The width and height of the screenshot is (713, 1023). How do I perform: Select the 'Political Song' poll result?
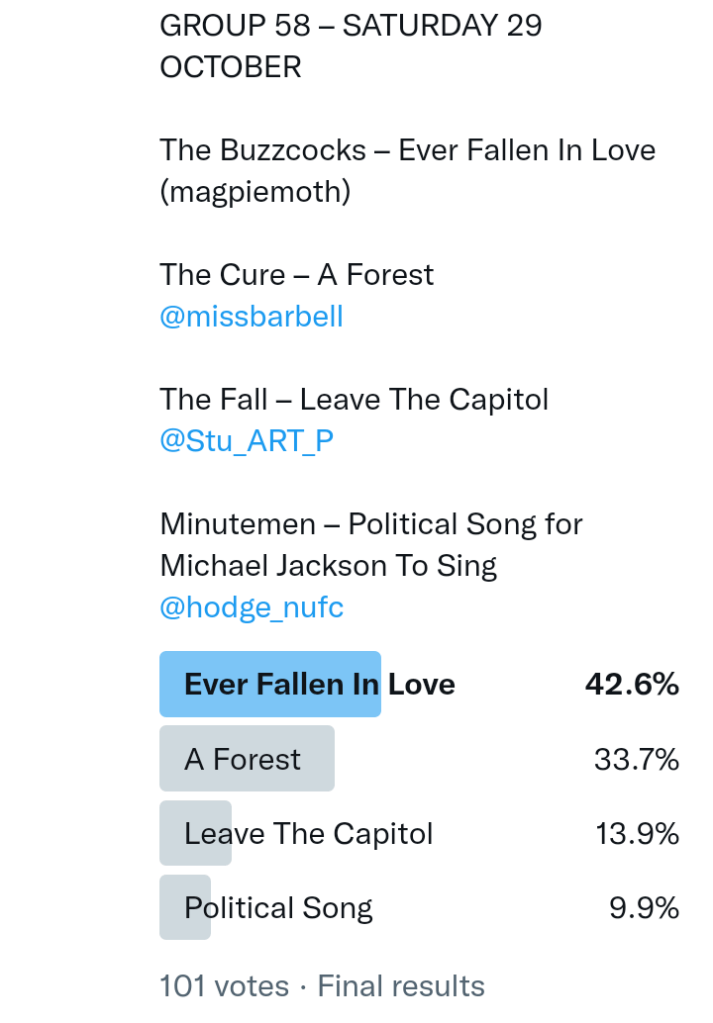click(x=278, y=908)
